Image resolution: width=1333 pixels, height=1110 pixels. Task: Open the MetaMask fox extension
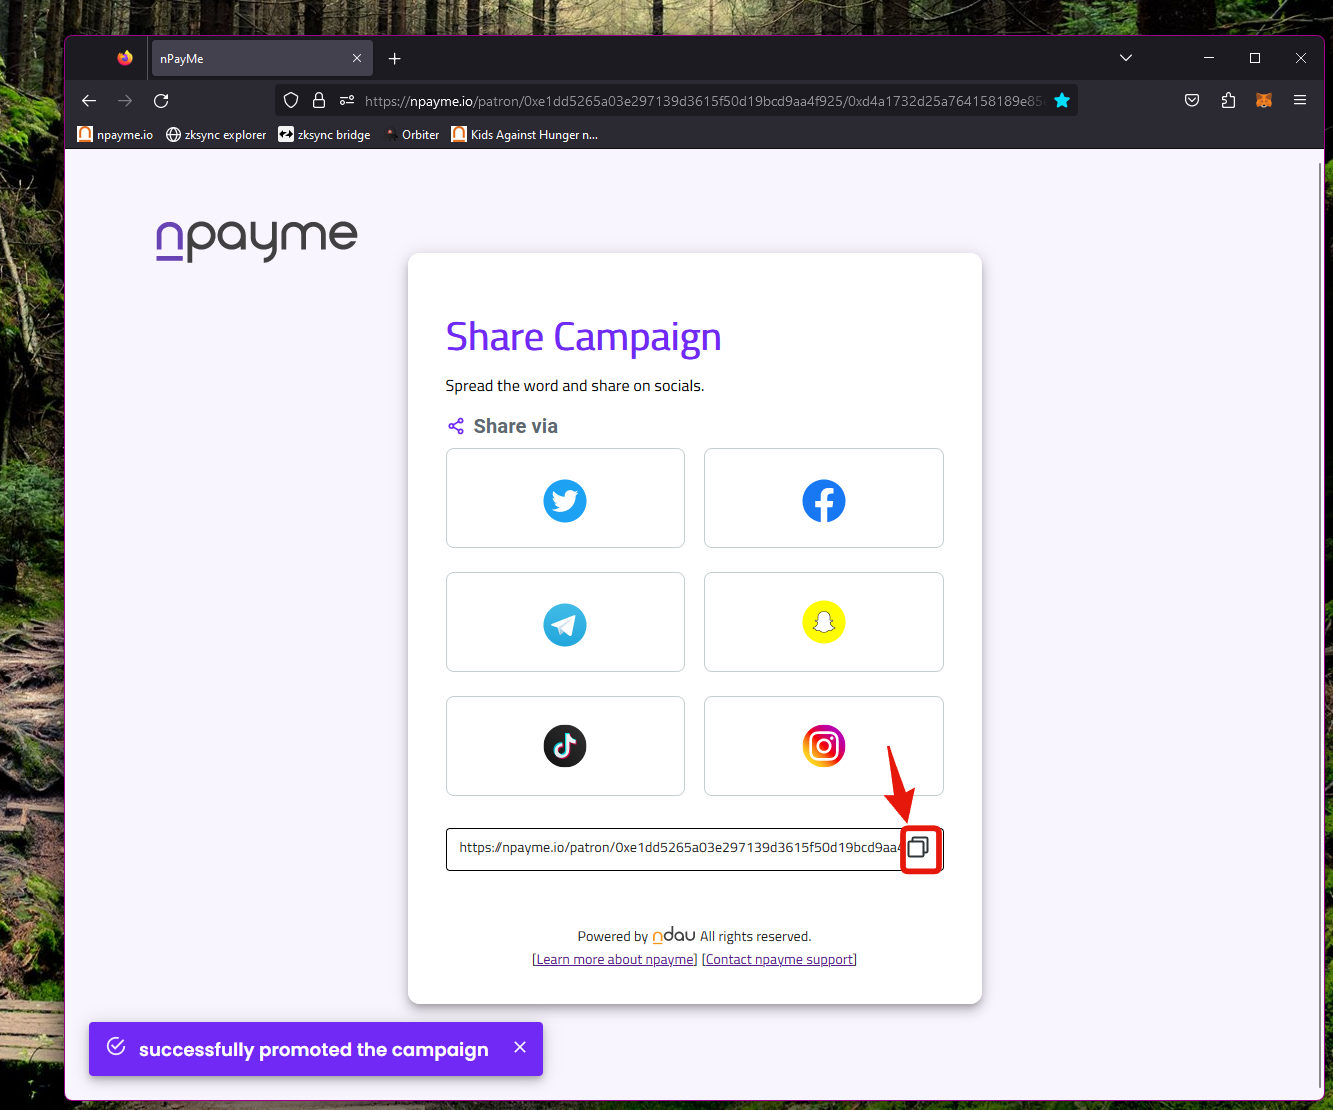[1264, 100]
